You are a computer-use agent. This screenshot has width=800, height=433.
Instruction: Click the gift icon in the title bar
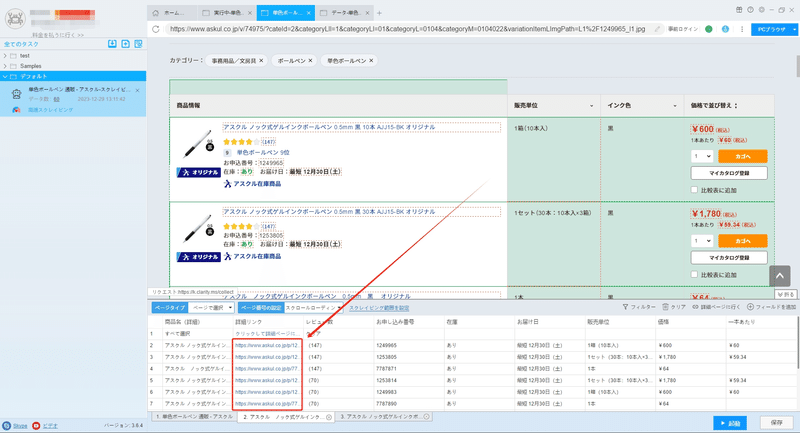[739, 10]
